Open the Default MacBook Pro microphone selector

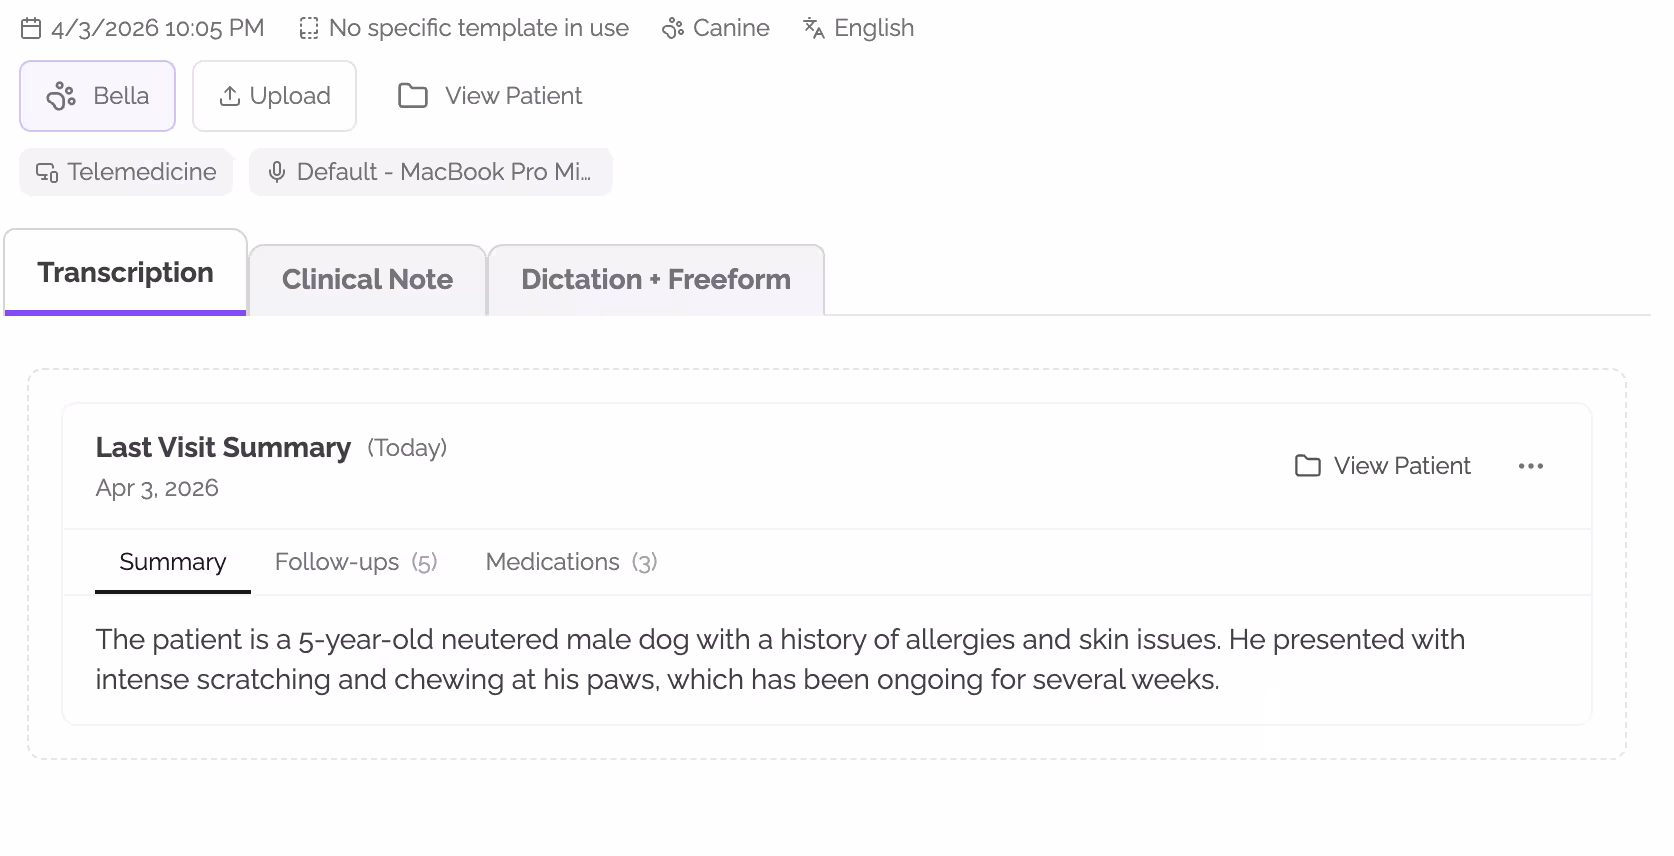443,172
